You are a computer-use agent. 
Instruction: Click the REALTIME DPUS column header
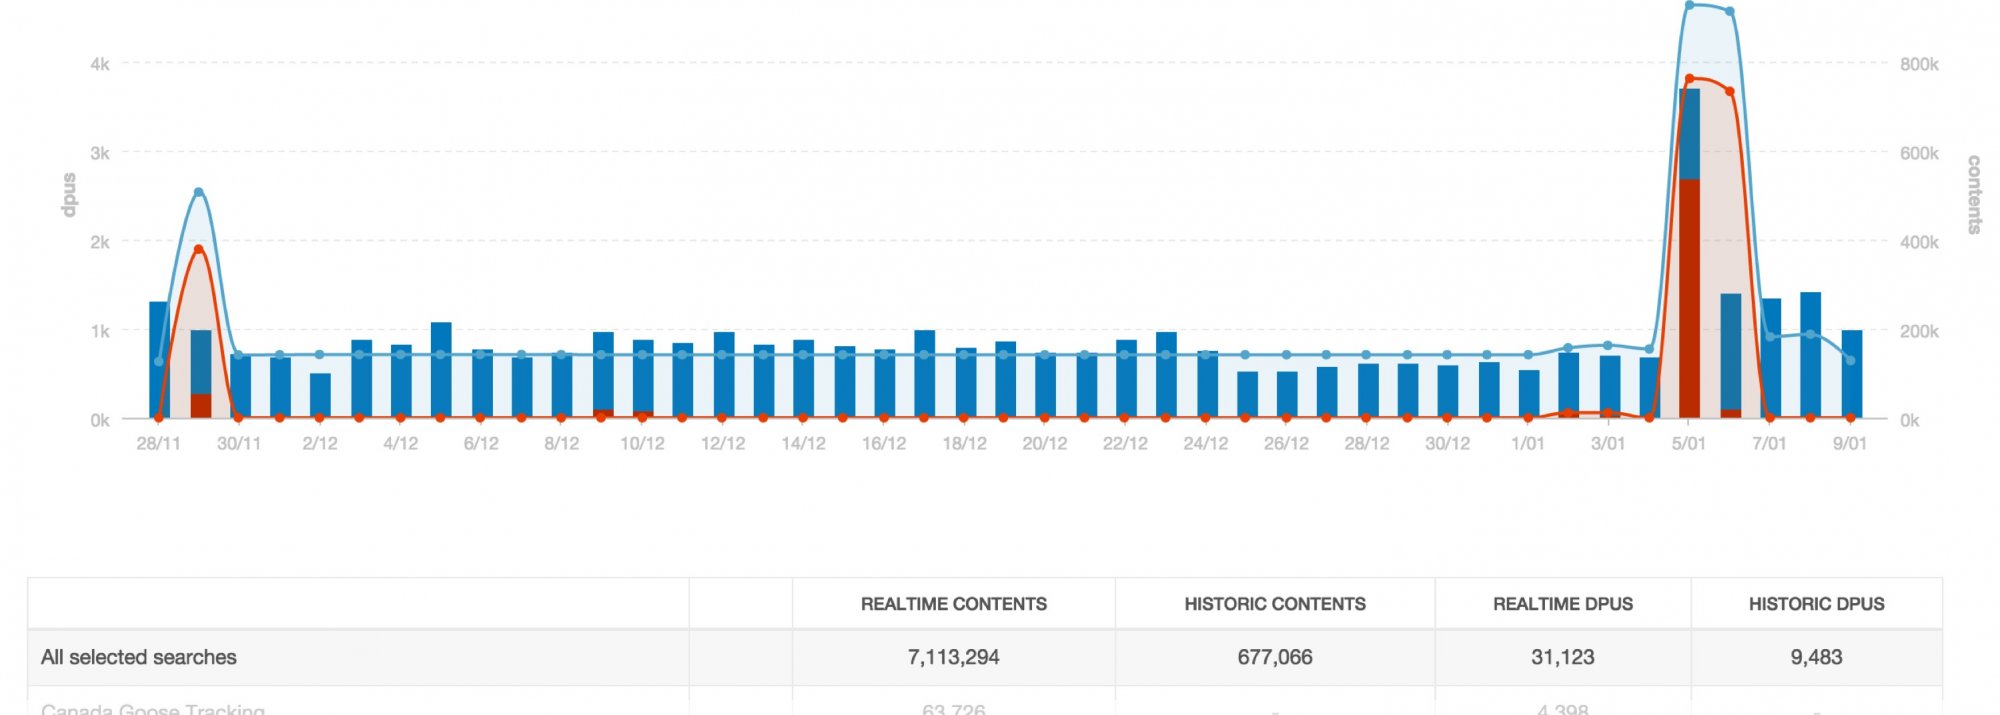pos(1562,604)
